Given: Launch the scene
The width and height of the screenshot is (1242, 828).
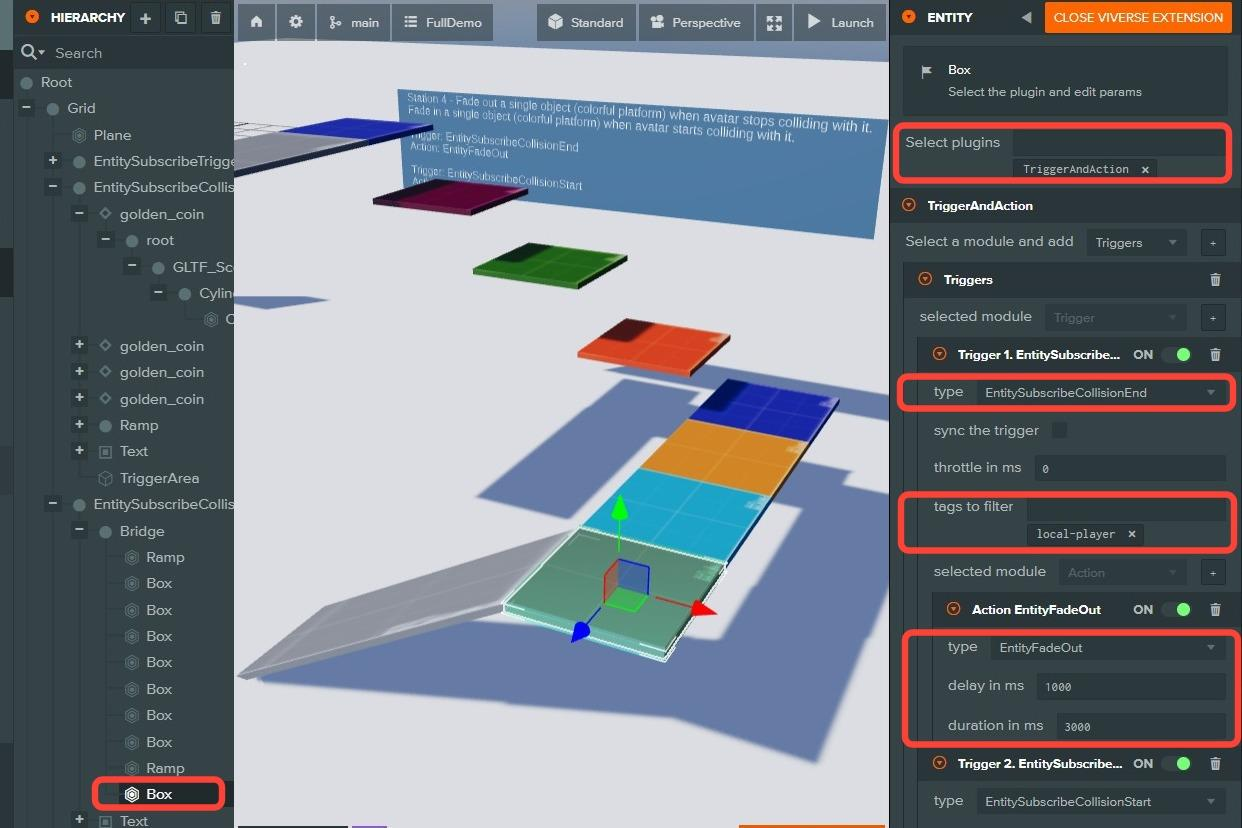Looking at the screenshot, I should (840, 22).
